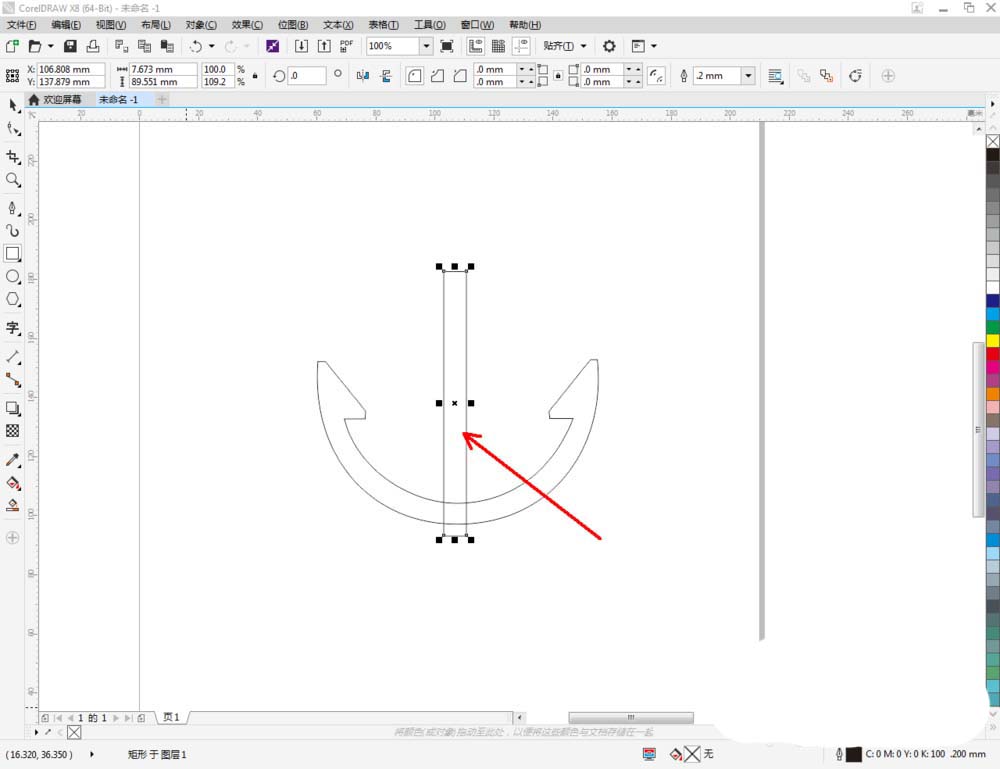This screenshot has height=769, width=1000.
Task: Open the 效果(C) menu
Action: [247, 24]
